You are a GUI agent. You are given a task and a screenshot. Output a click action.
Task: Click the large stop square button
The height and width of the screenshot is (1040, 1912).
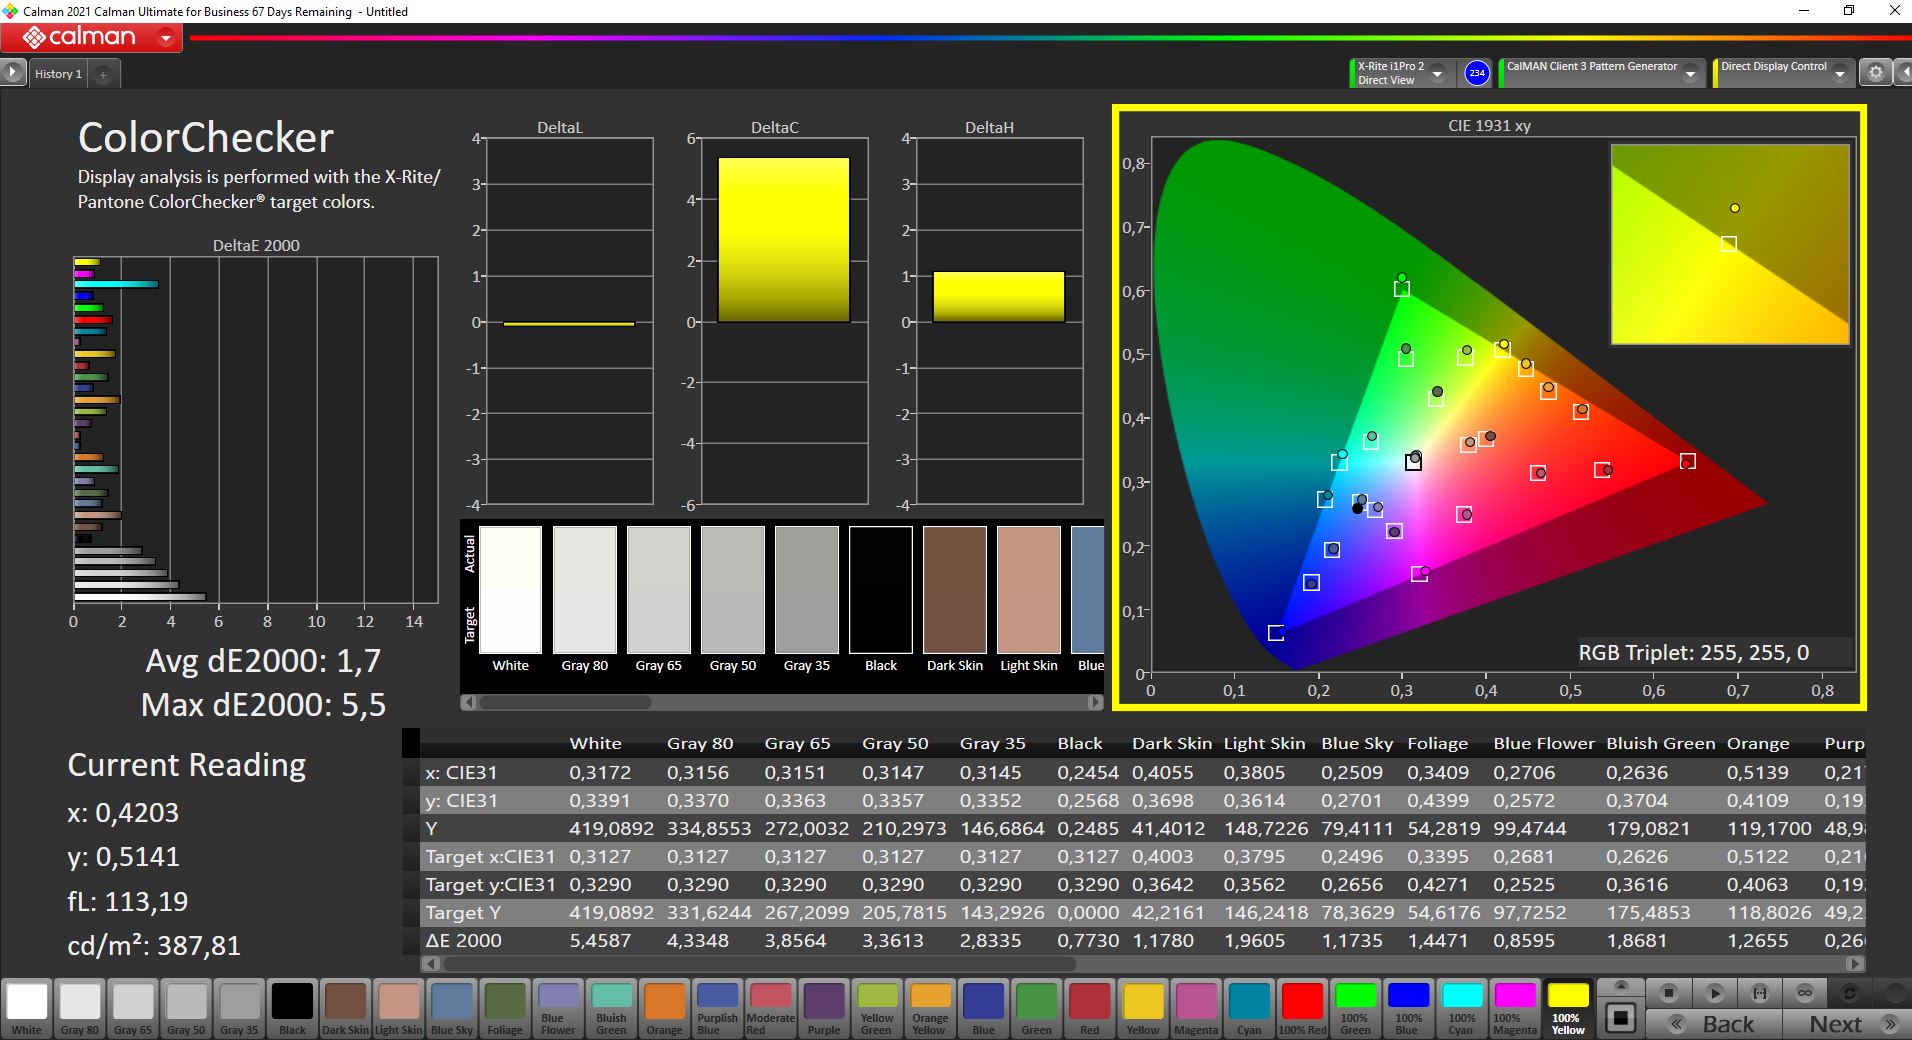pos(1621,1018)
